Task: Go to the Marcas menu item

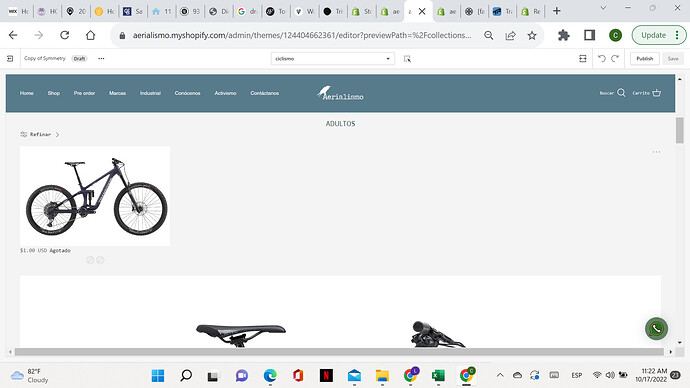Action: pyautogui.click(x=117, y=93)
